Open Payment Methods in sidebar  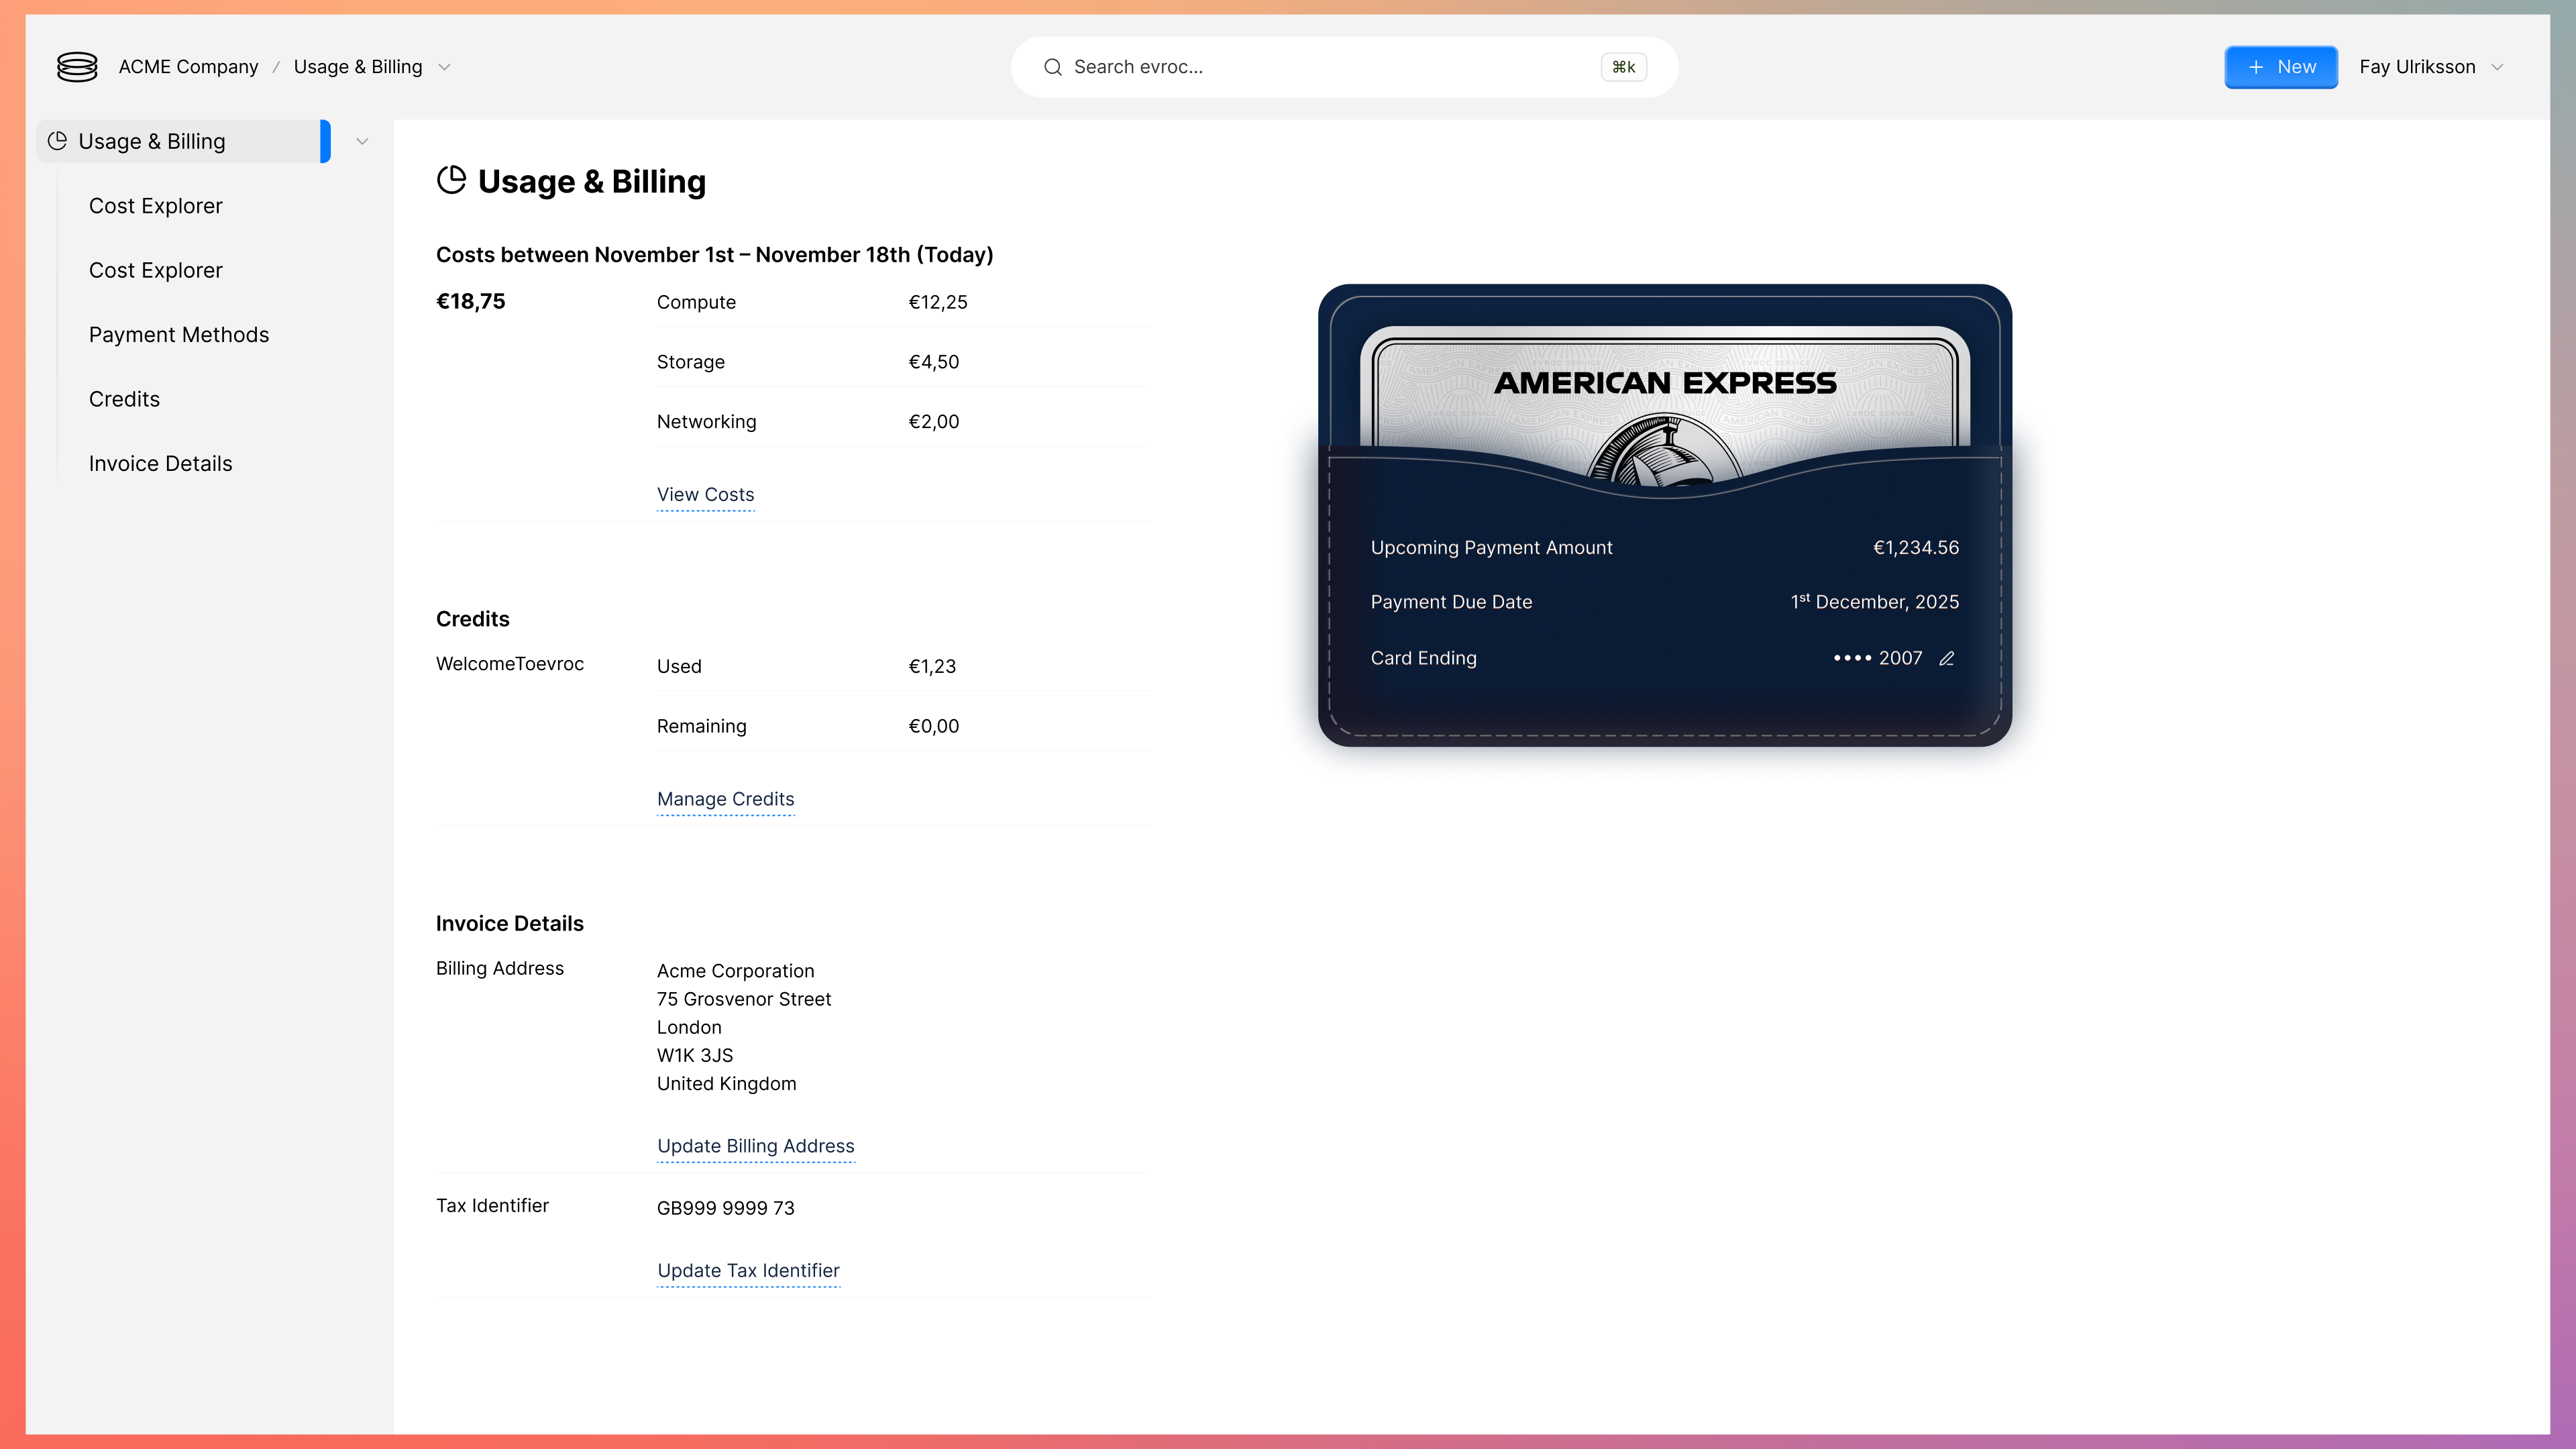(x=179, y=335)
